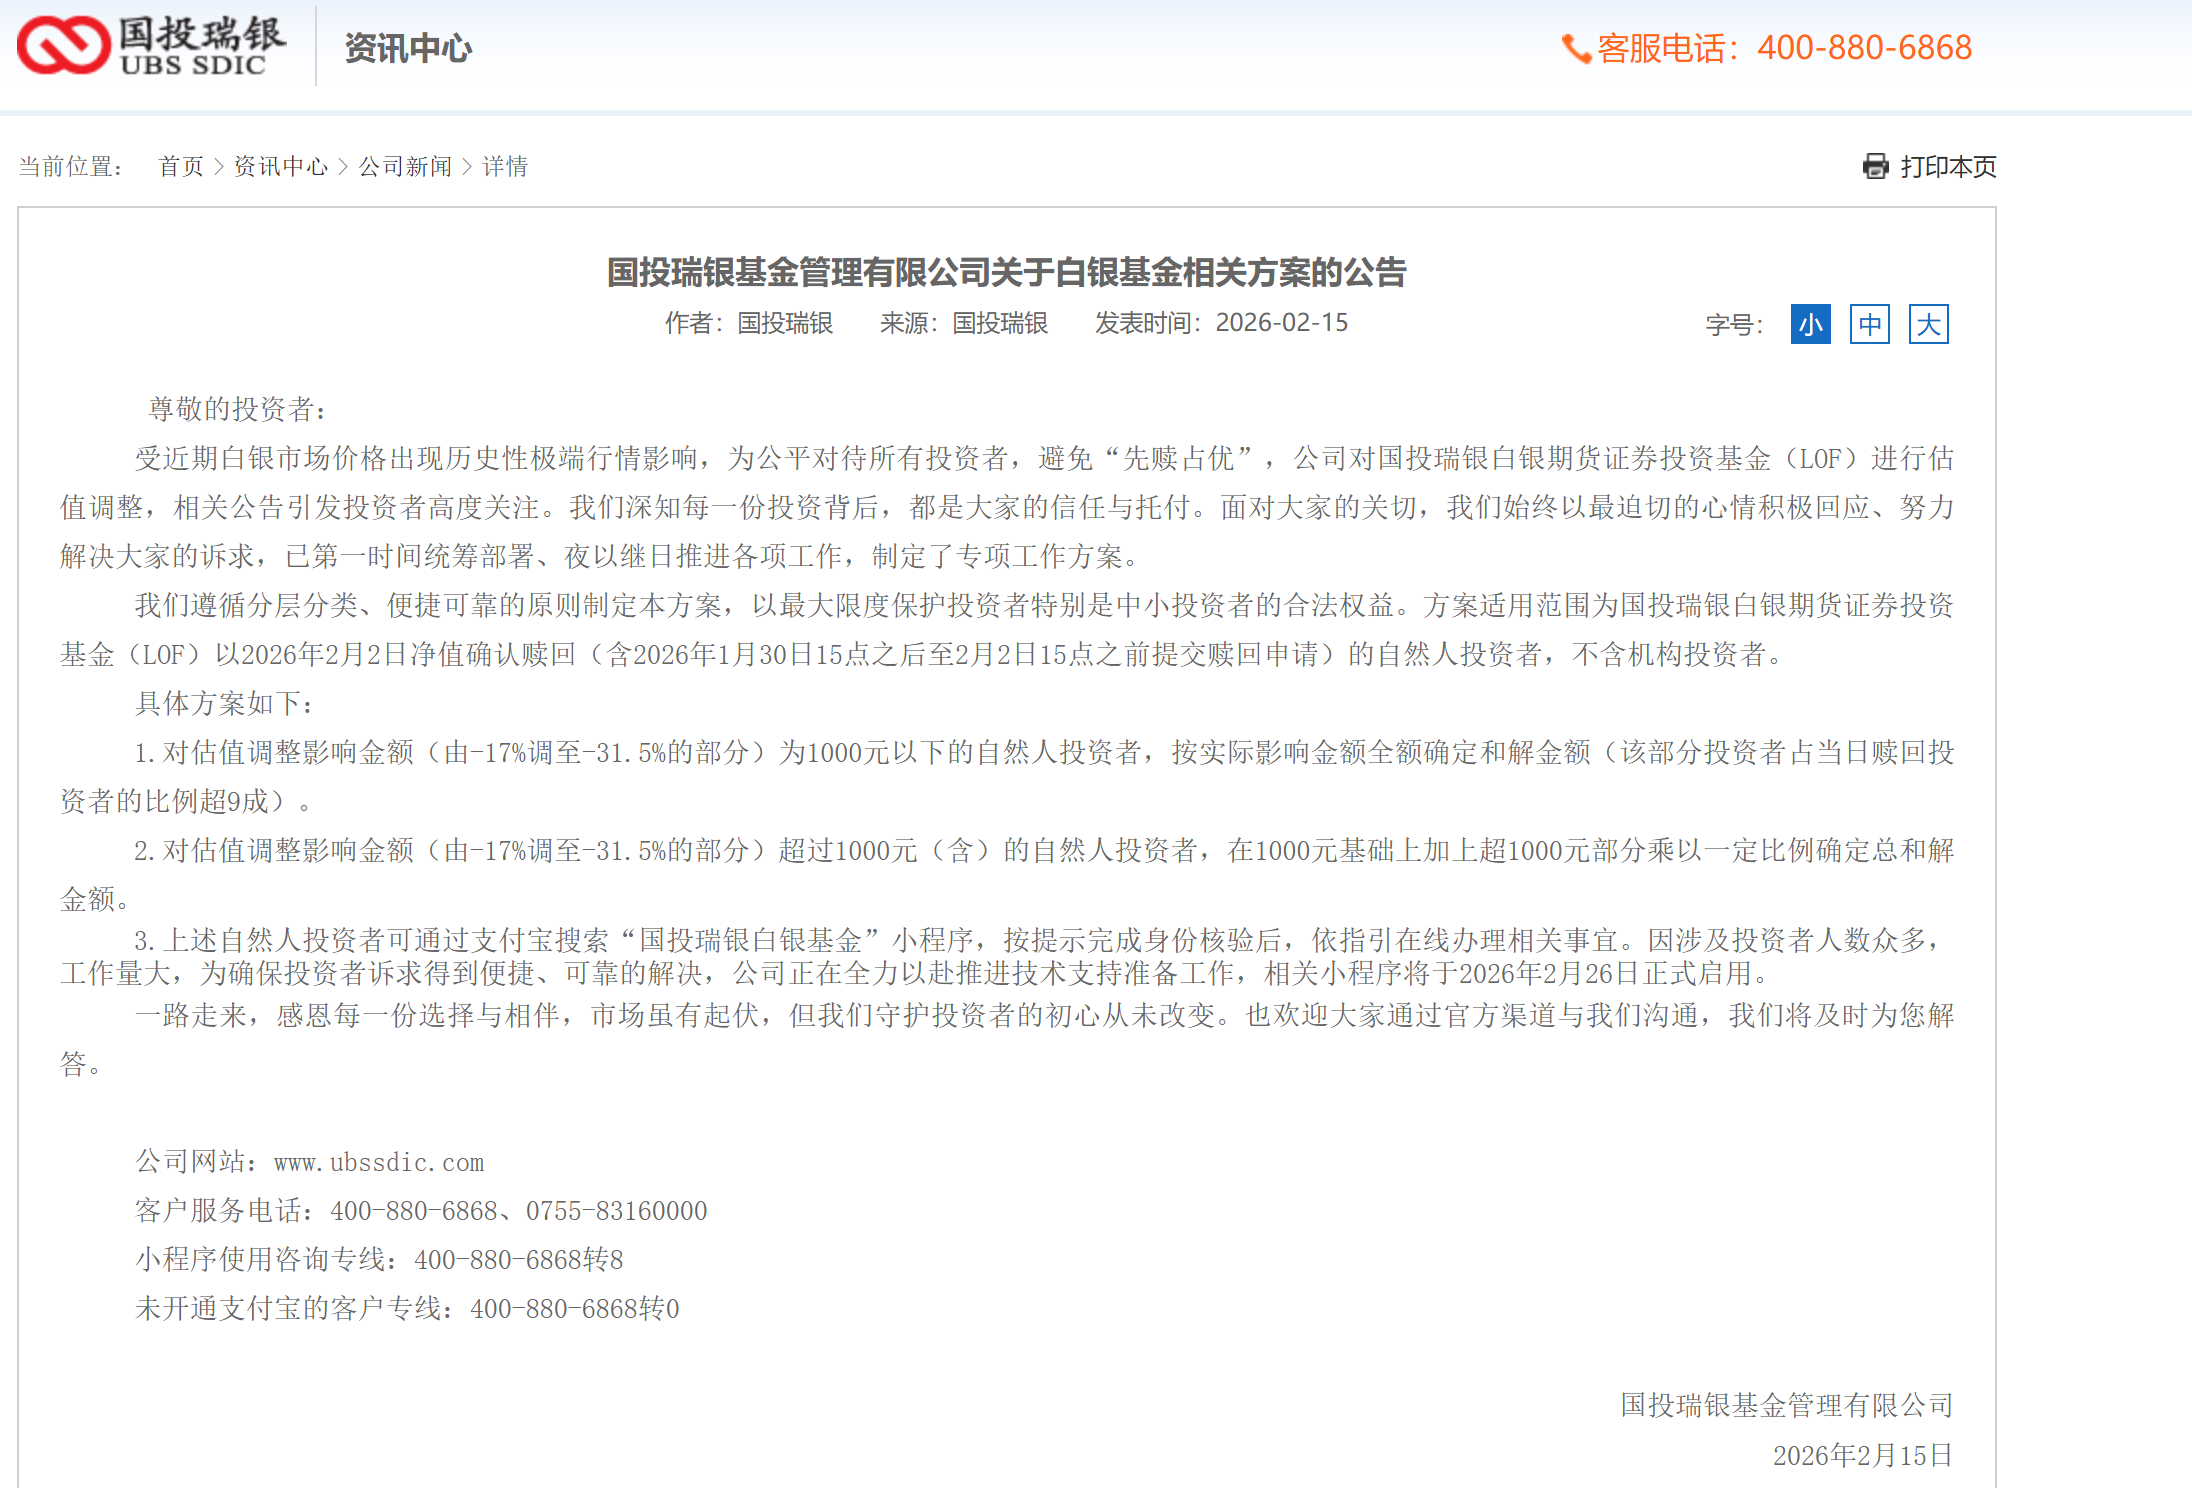Click chevron after 资讯中心 in breadcrumb
This screenshot has width=2192, height=1488.
tap(343, 166)
